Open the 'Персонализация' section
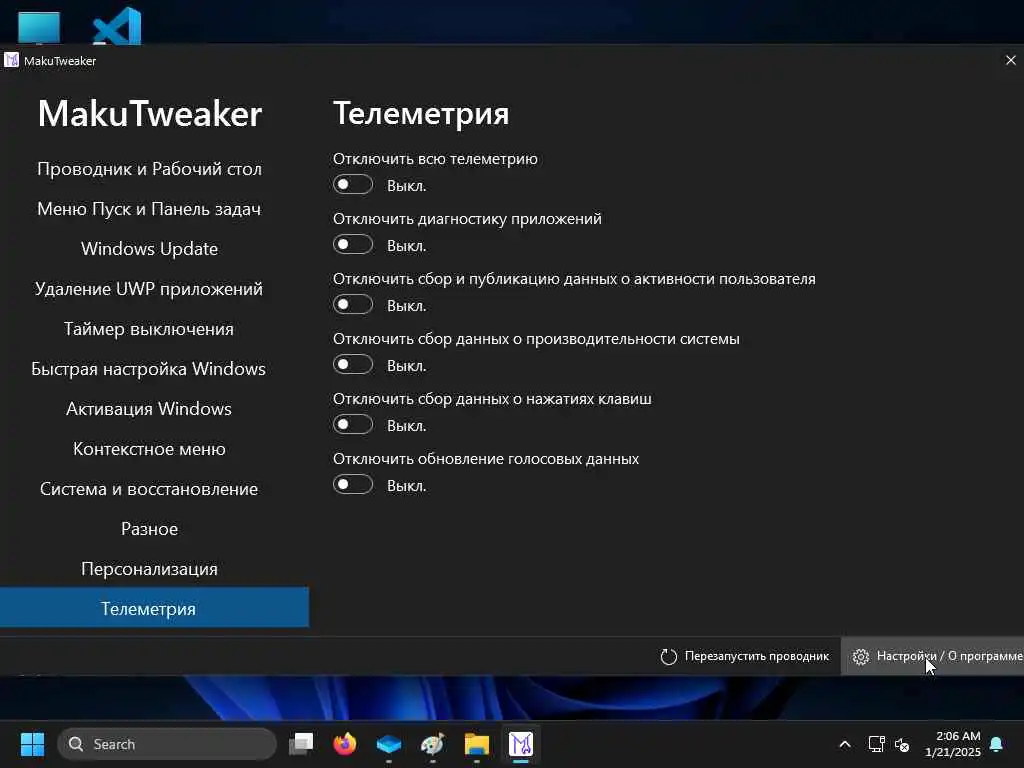The width and height of the screenshot is (1024, 768). 150,569
